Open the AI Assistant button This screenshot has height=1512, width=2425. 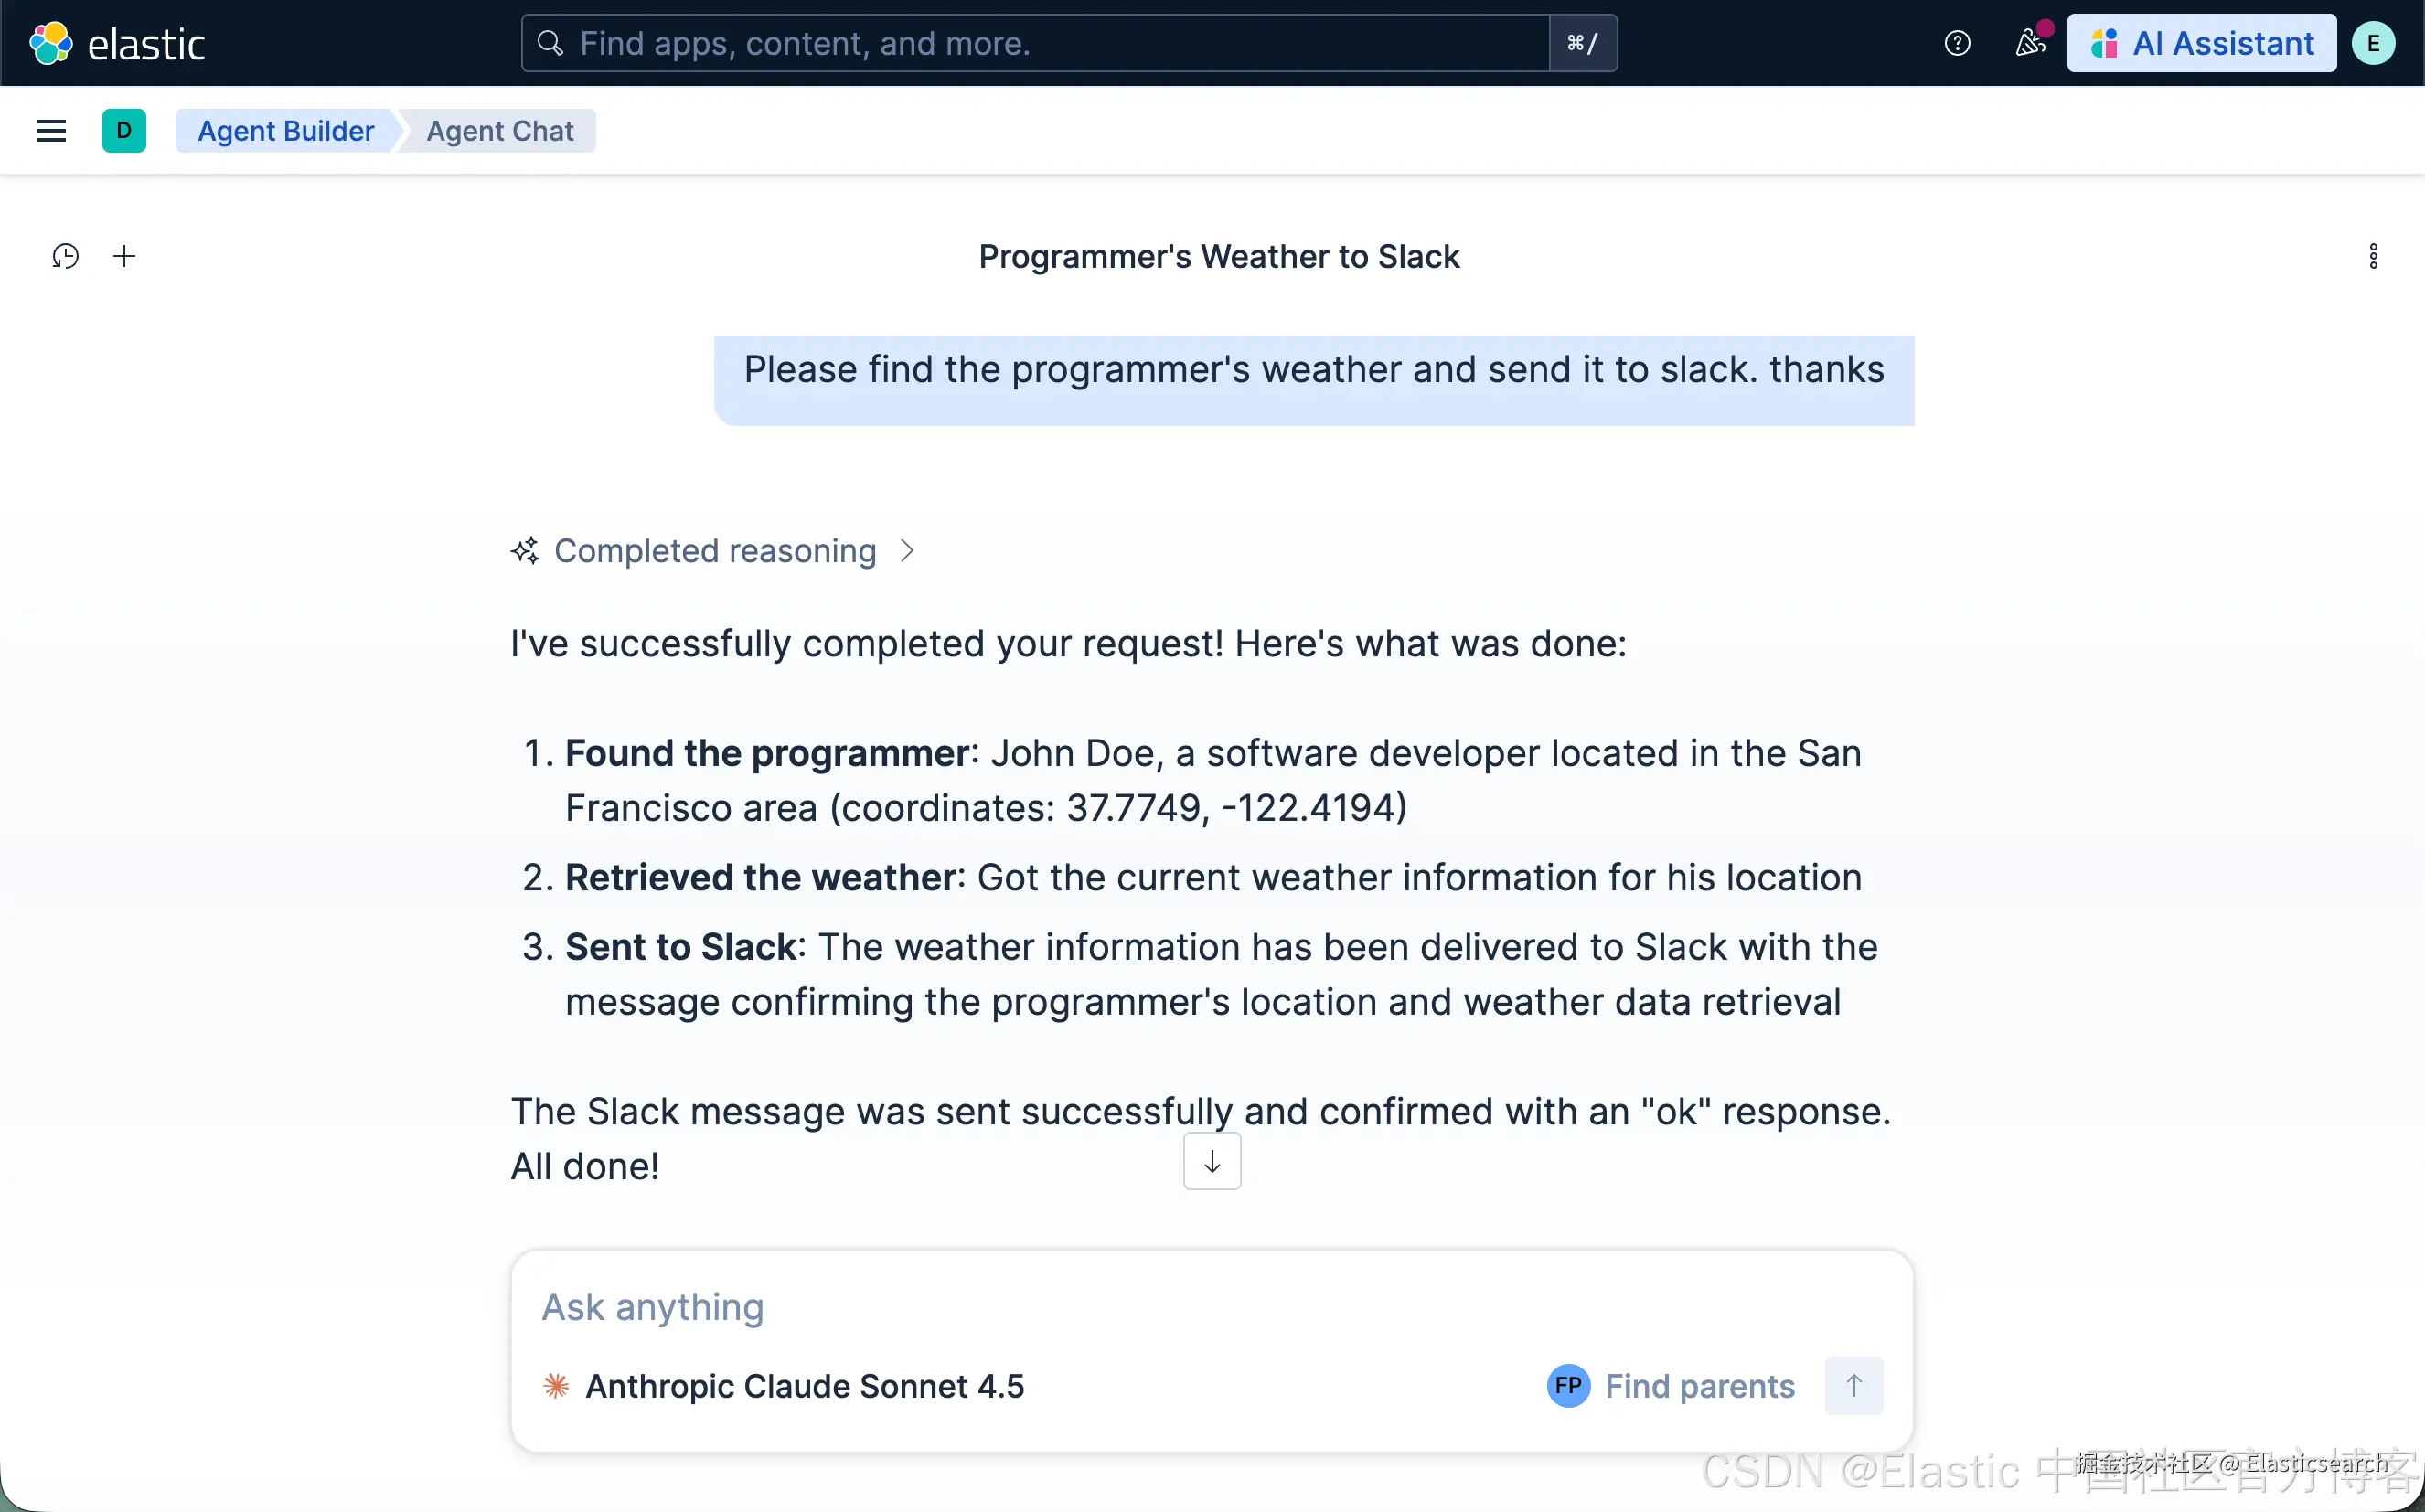click(2201, 43)
